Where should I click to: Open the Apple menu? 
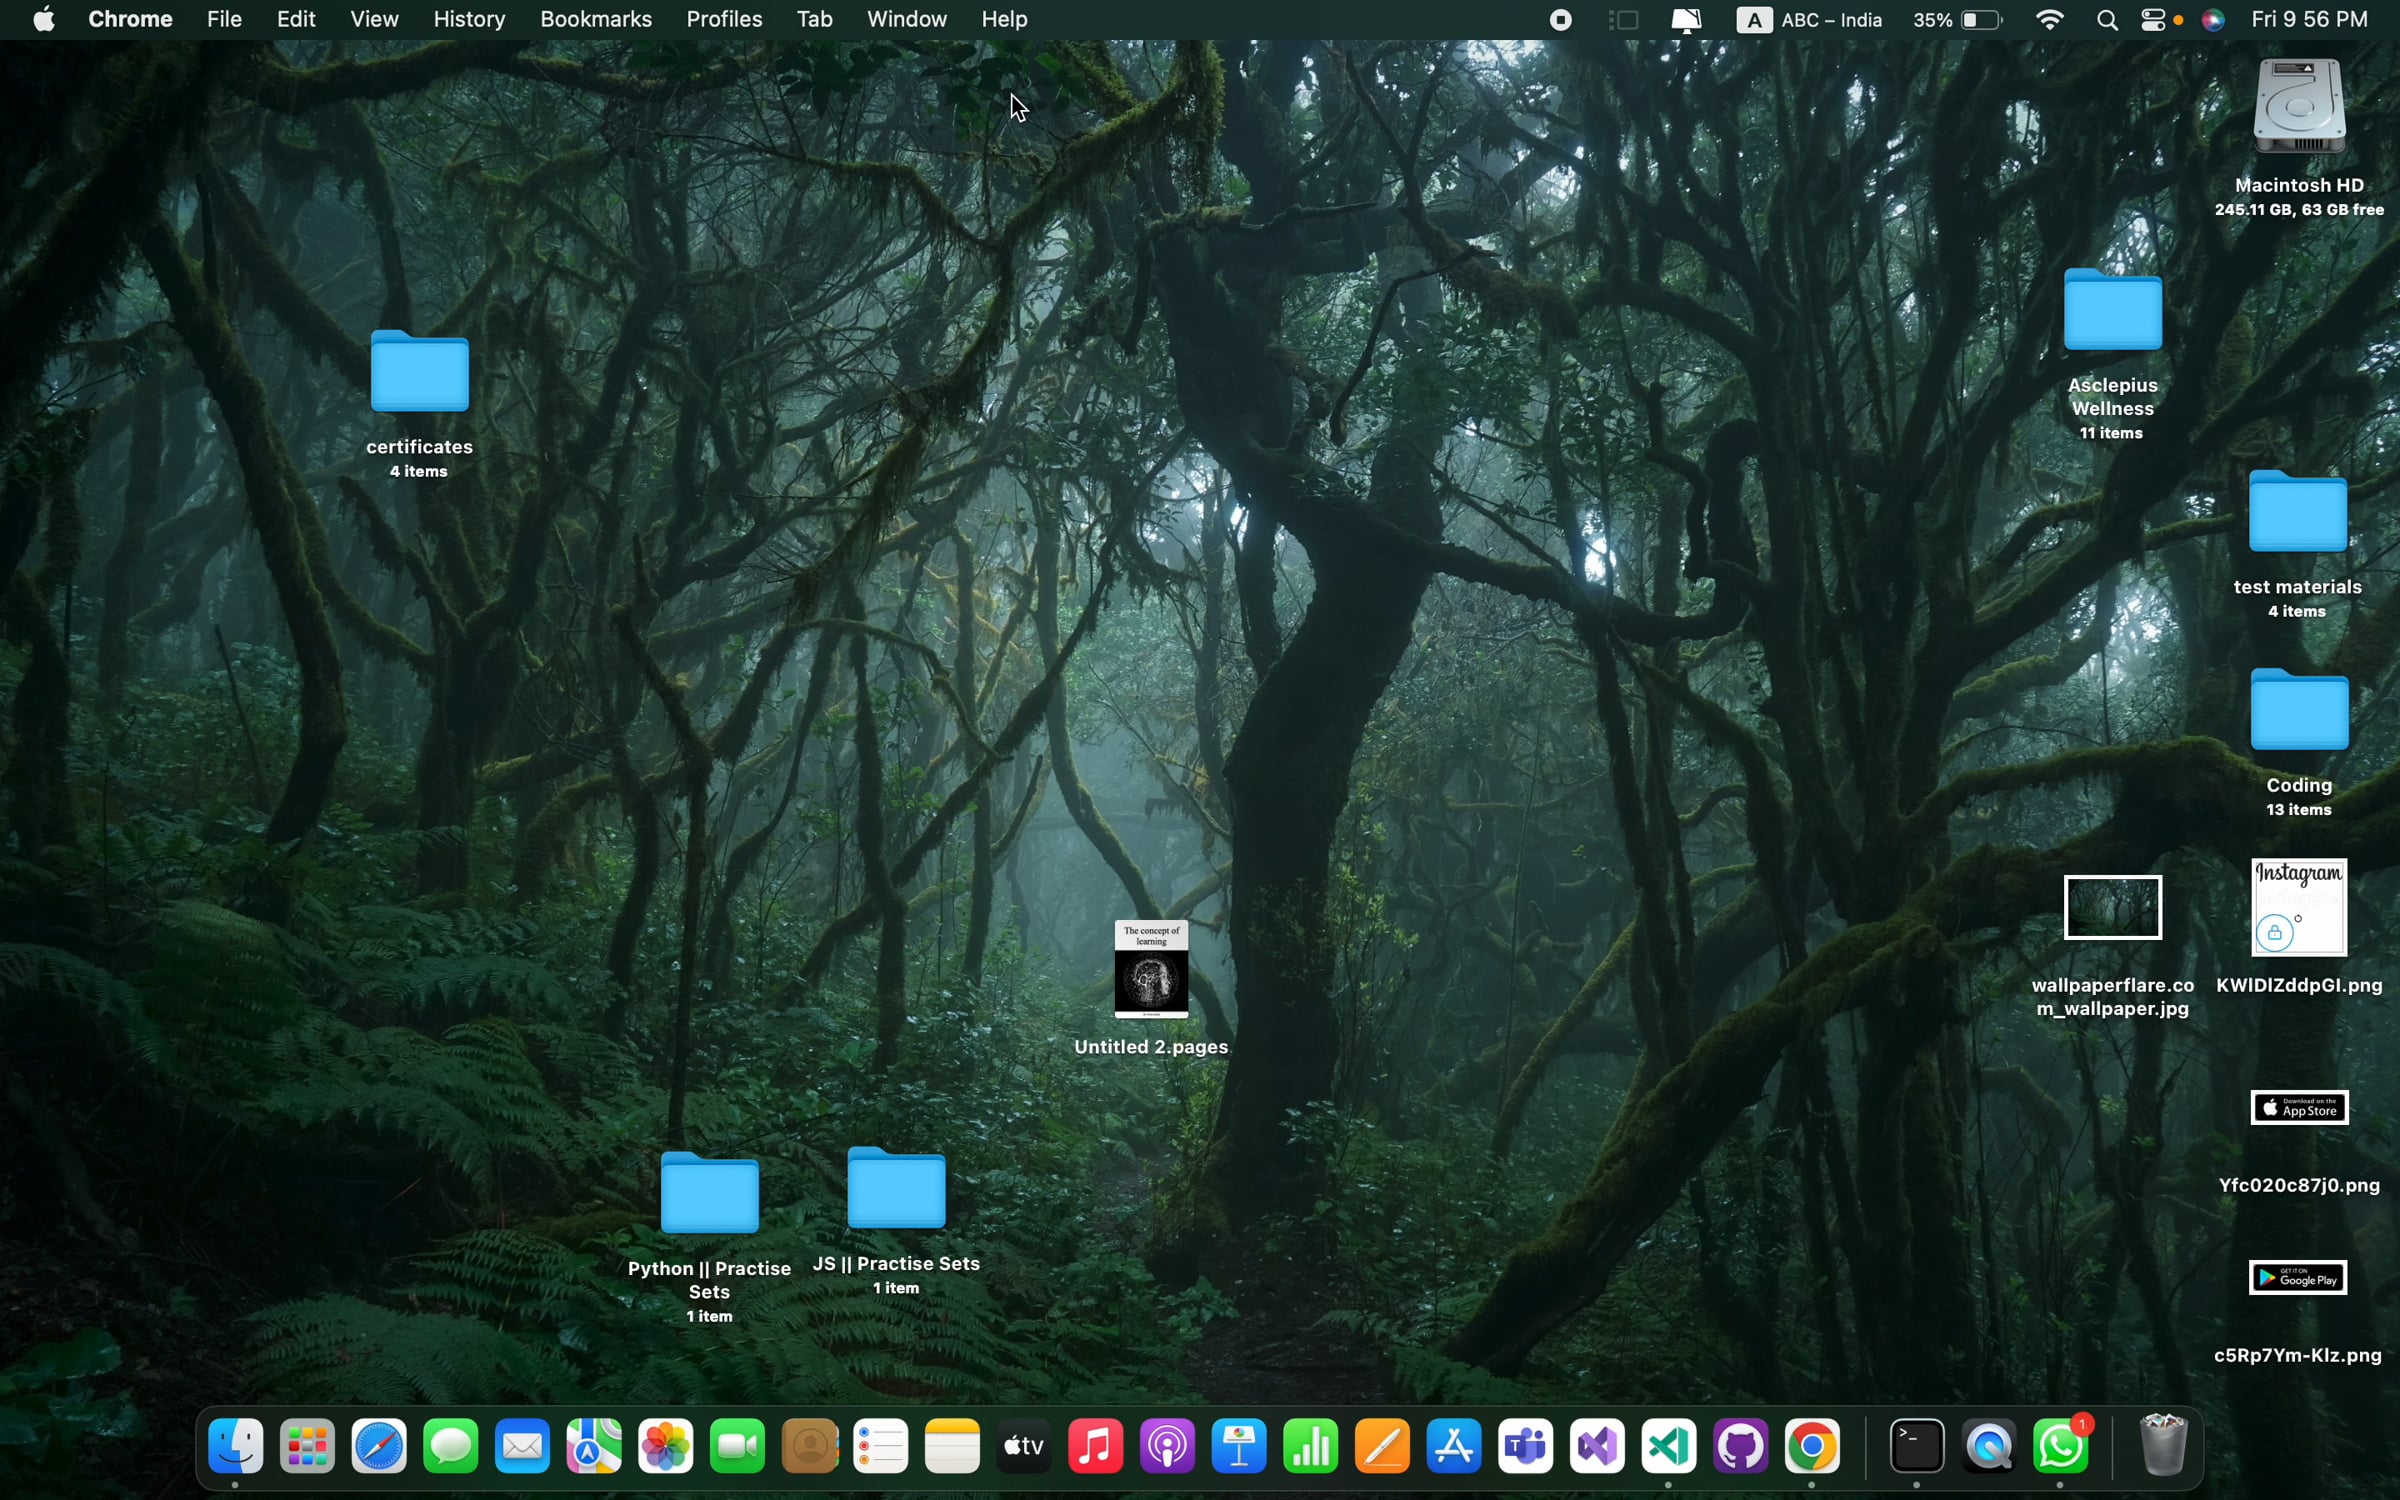click(43, 20)
